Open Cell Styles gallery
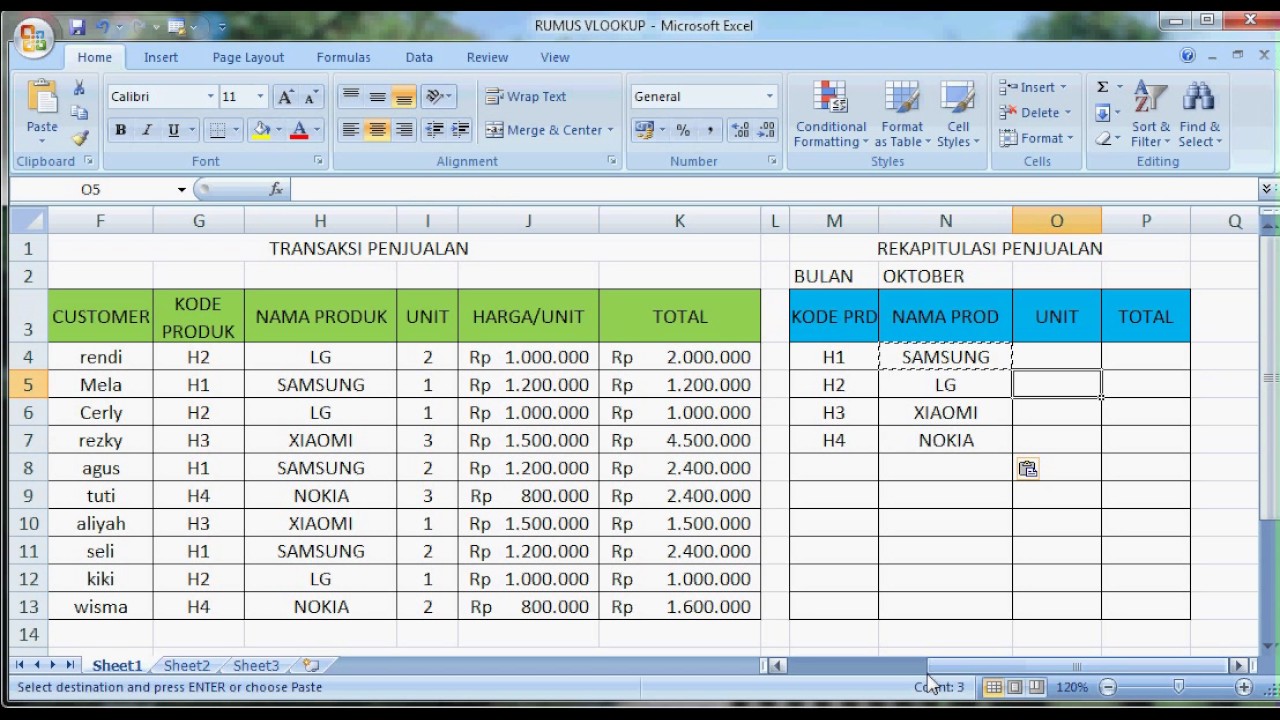 pos(958,114)
